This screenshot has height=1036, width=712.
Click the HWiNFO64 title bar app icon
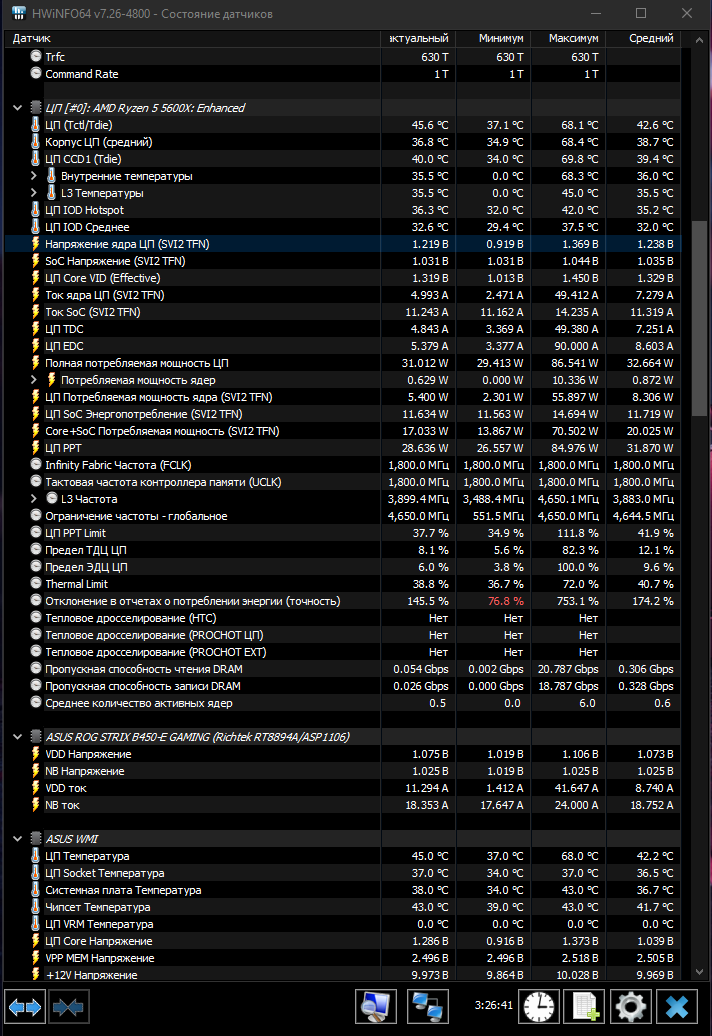point(19,13)
